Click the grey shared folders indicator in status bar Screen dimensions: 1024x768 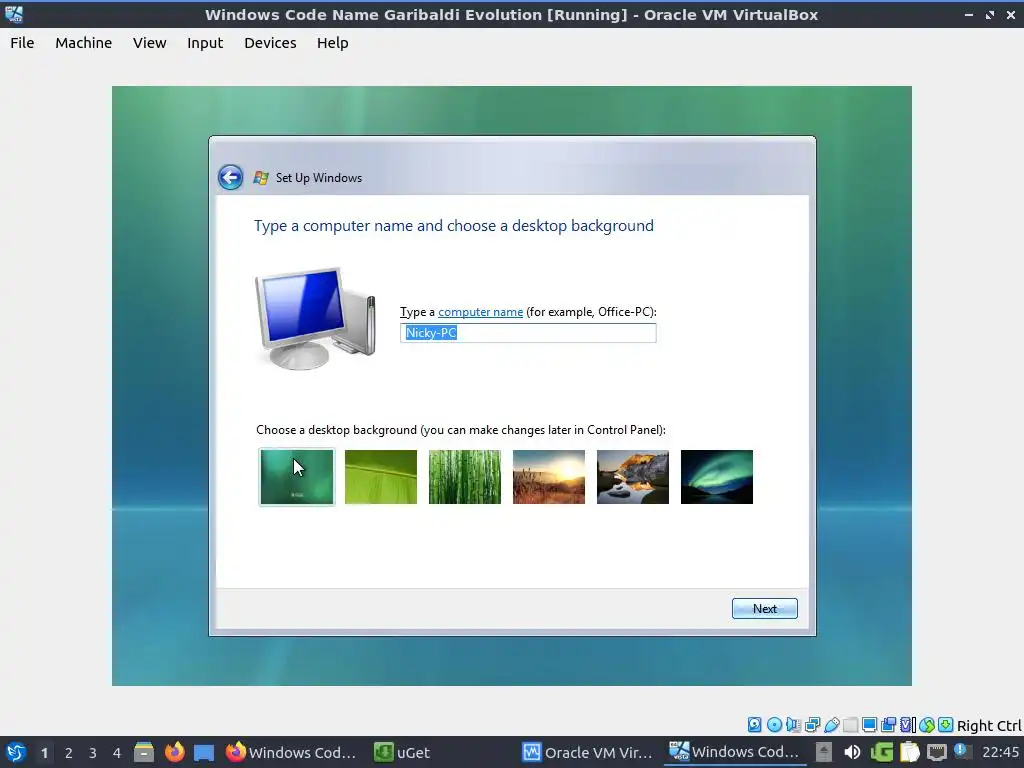(850, 724)
